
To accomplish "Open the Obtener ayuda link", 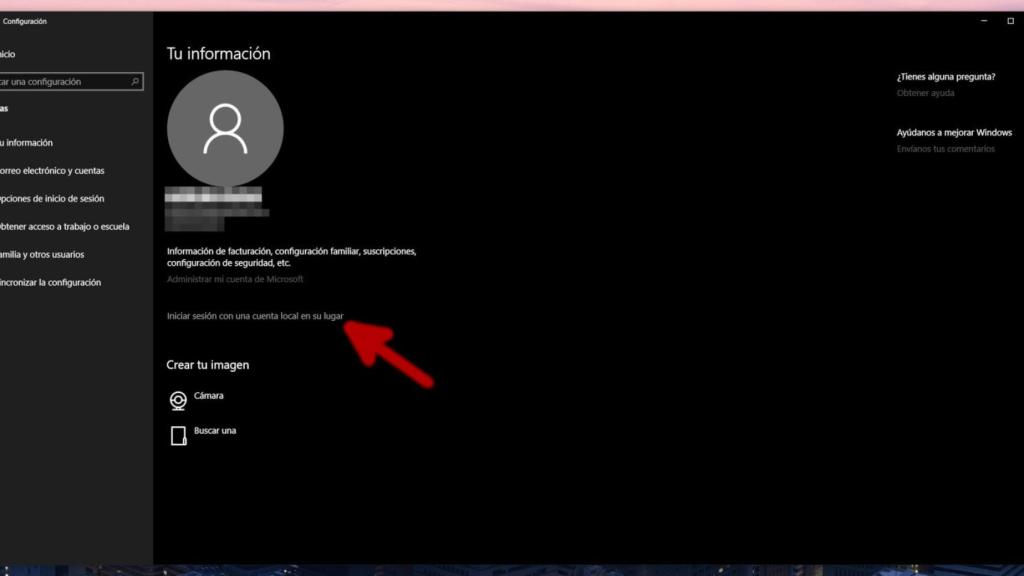I will pos(925,93).
